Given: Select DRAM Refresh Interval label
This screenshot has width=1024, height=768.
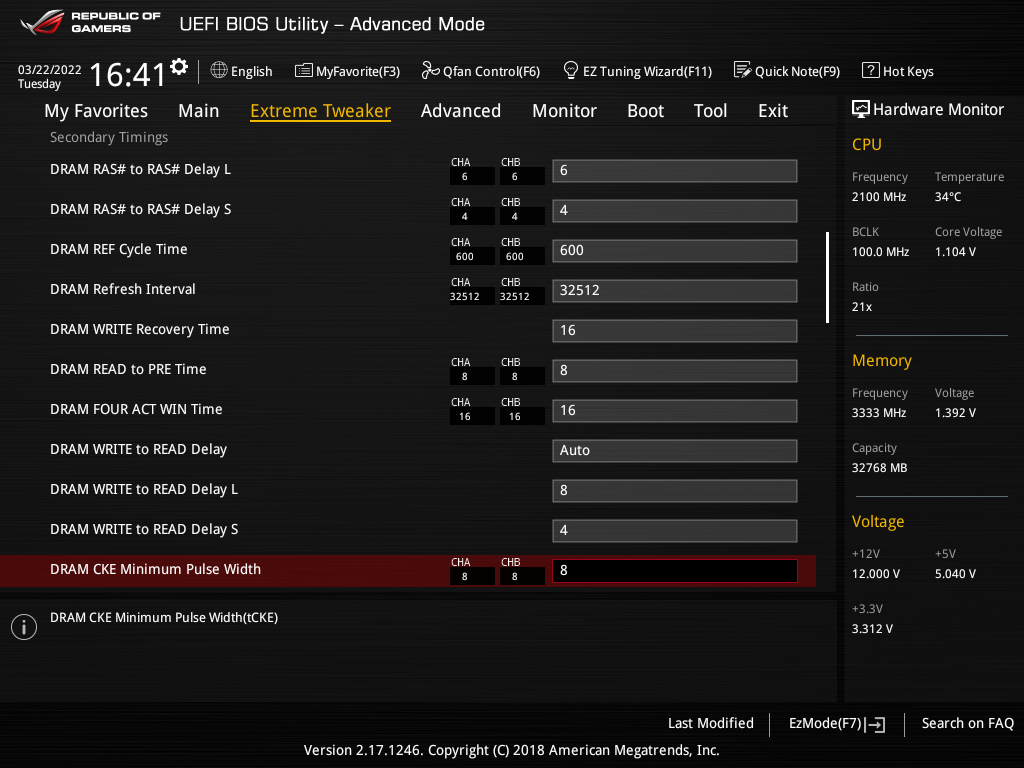Looking at the screenshot, I should pos(123,289).
